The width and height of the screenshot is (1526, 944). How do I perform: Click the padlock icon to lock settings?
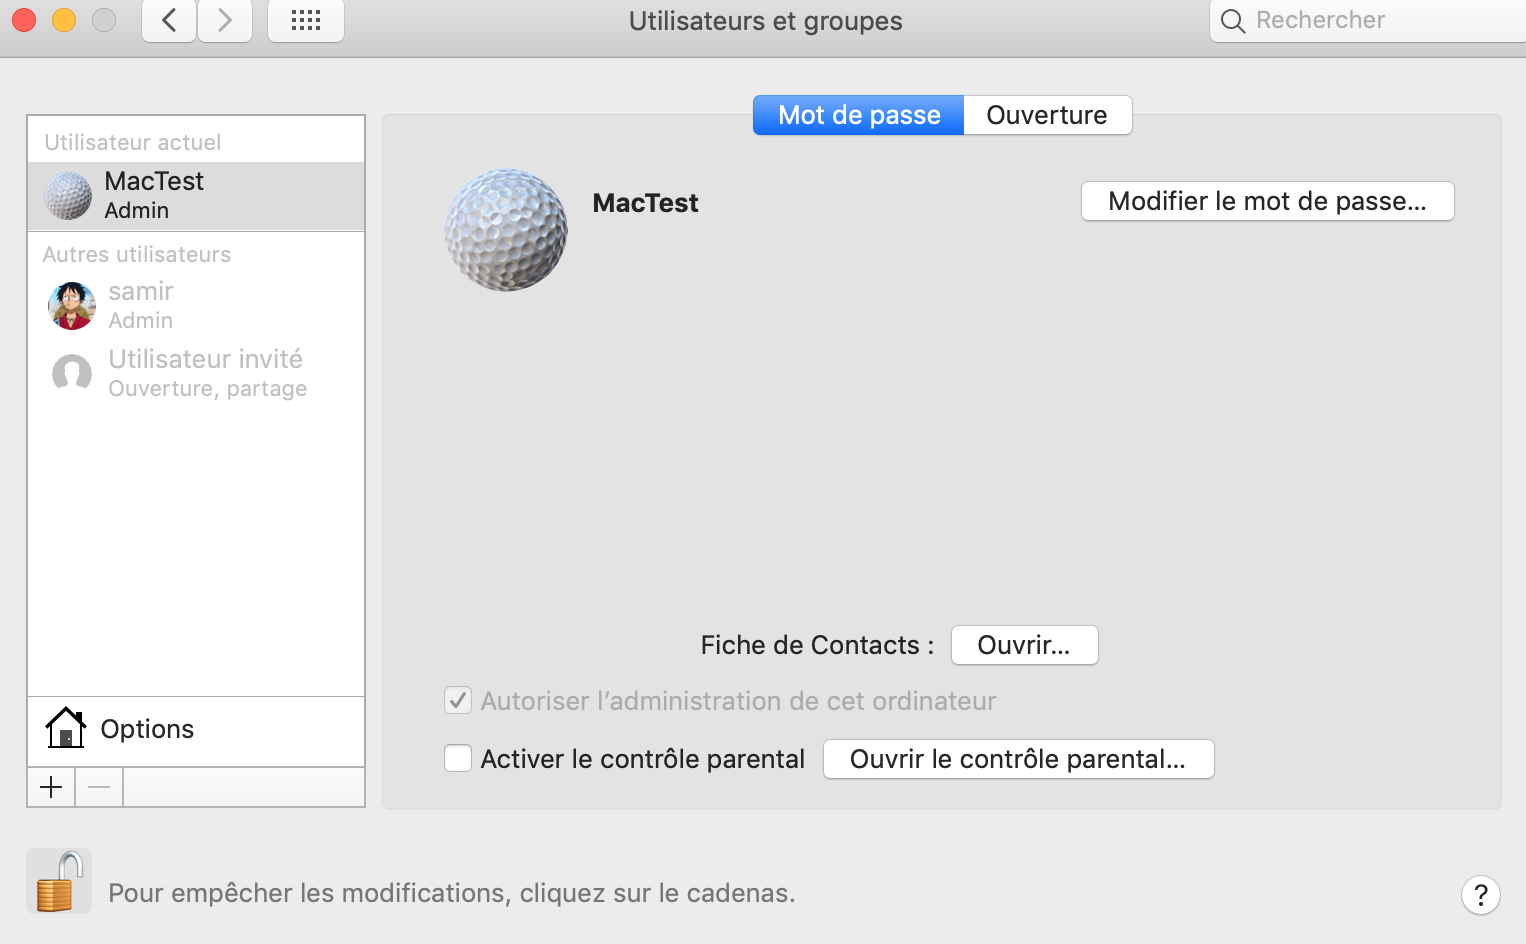58,881
